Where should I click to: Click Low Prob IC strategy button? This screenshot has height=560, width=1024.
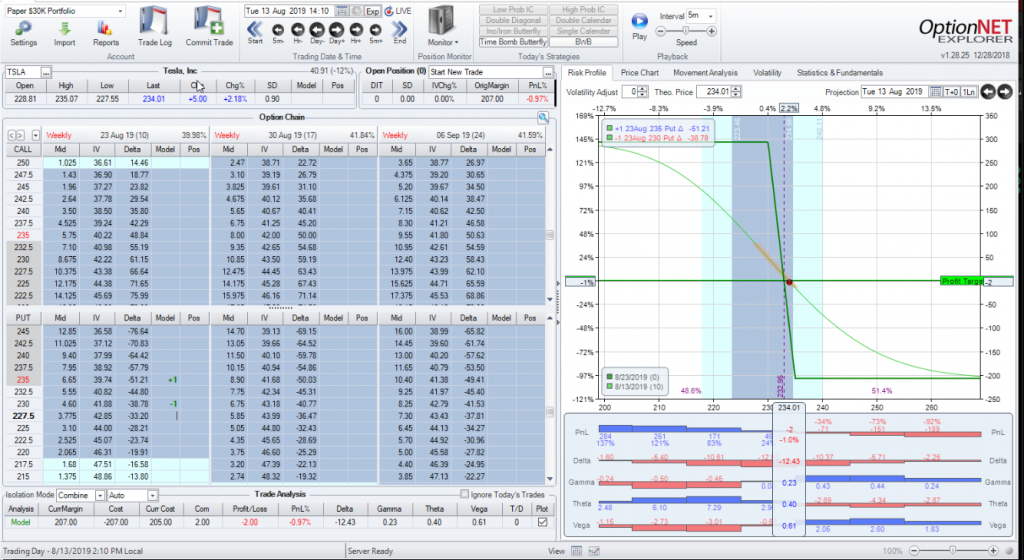tap(513, 10)
